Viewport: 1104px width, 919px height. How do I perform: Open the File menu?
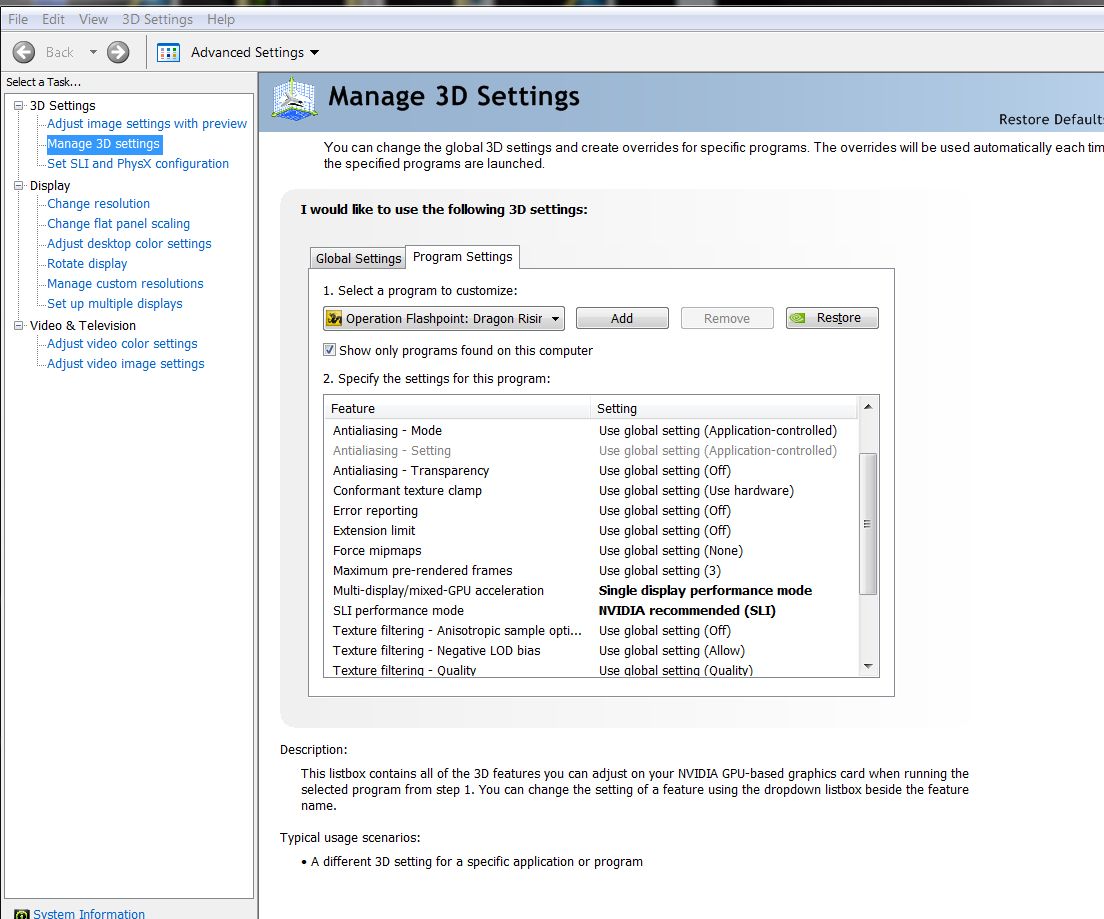coord(18,19)
